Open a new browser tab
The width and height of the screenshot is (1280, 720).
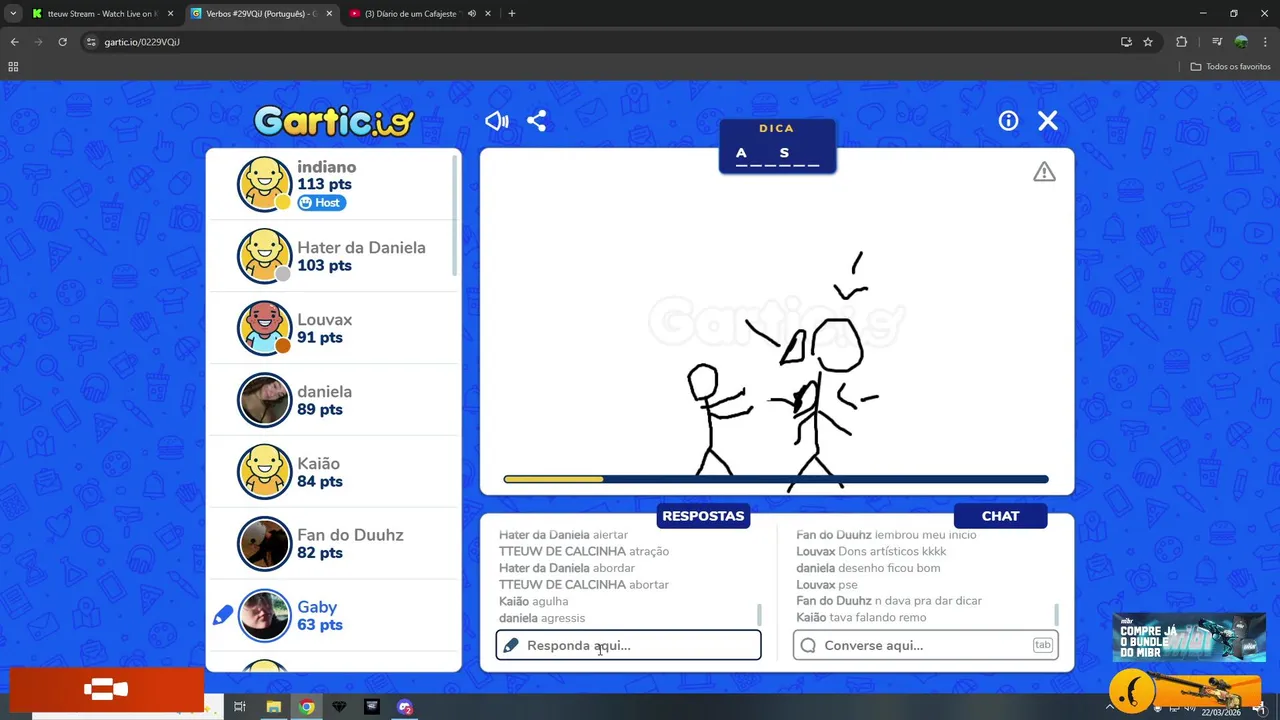pos(512,14)
